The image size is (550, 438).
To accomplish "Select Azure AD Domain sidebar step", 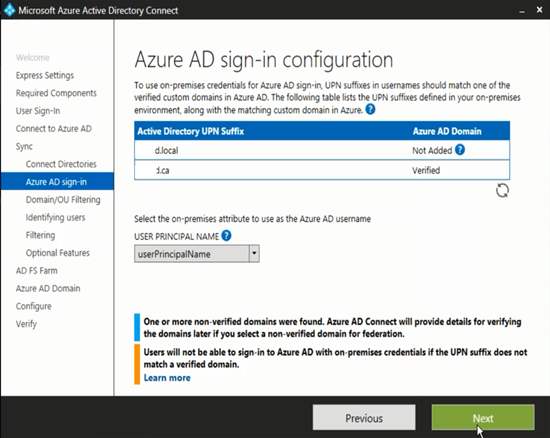I will pos(48,288).
